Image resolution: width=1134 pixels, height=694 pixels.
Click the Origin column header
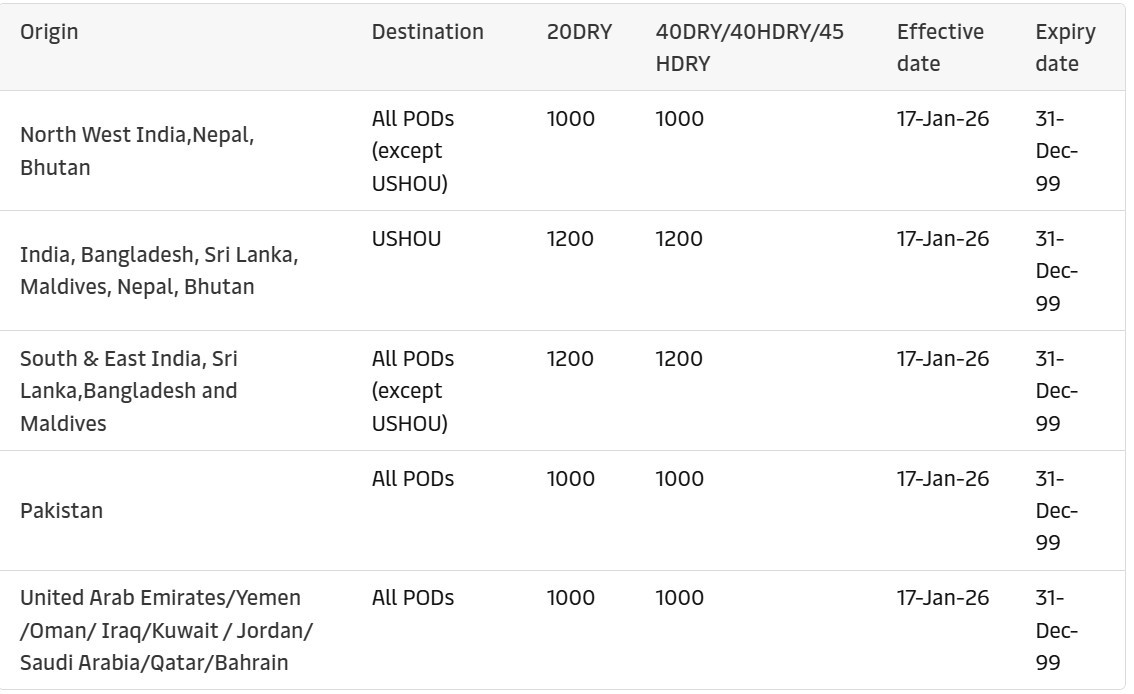(x=49, y=32)
